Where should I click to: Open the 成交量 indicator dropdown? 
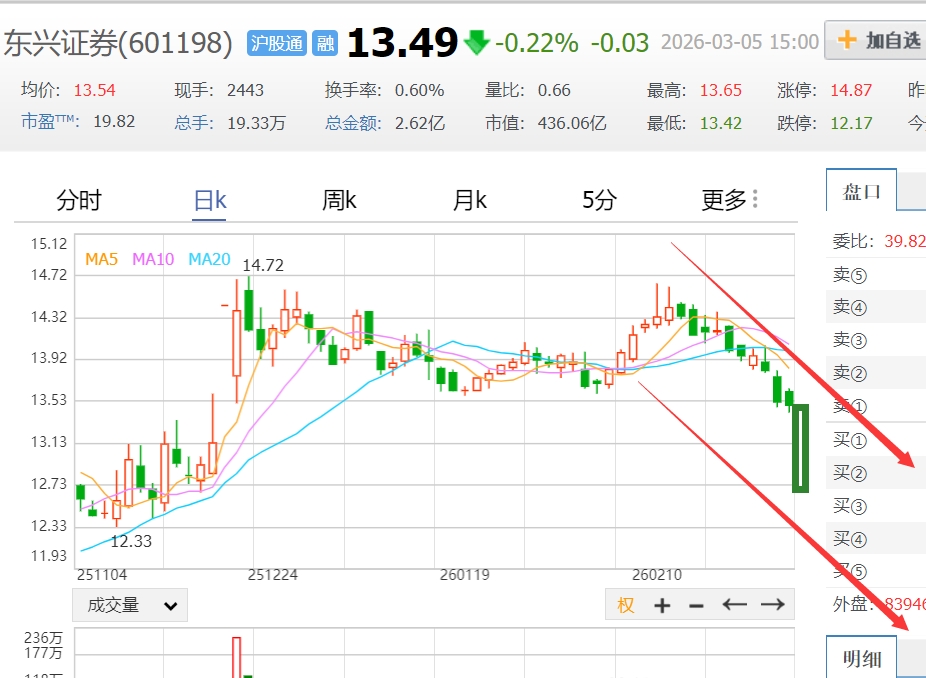tap(130, 605)
